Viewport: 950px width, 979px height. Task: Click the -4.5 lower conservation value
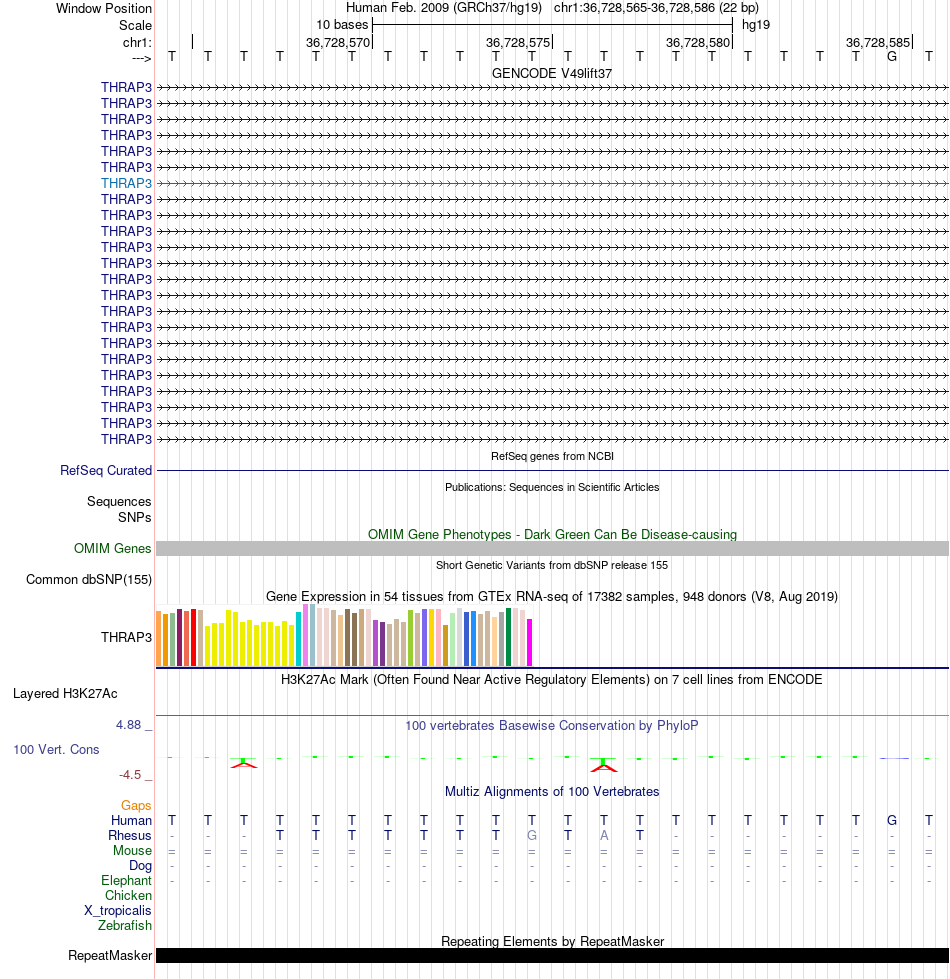coord(130,775)
